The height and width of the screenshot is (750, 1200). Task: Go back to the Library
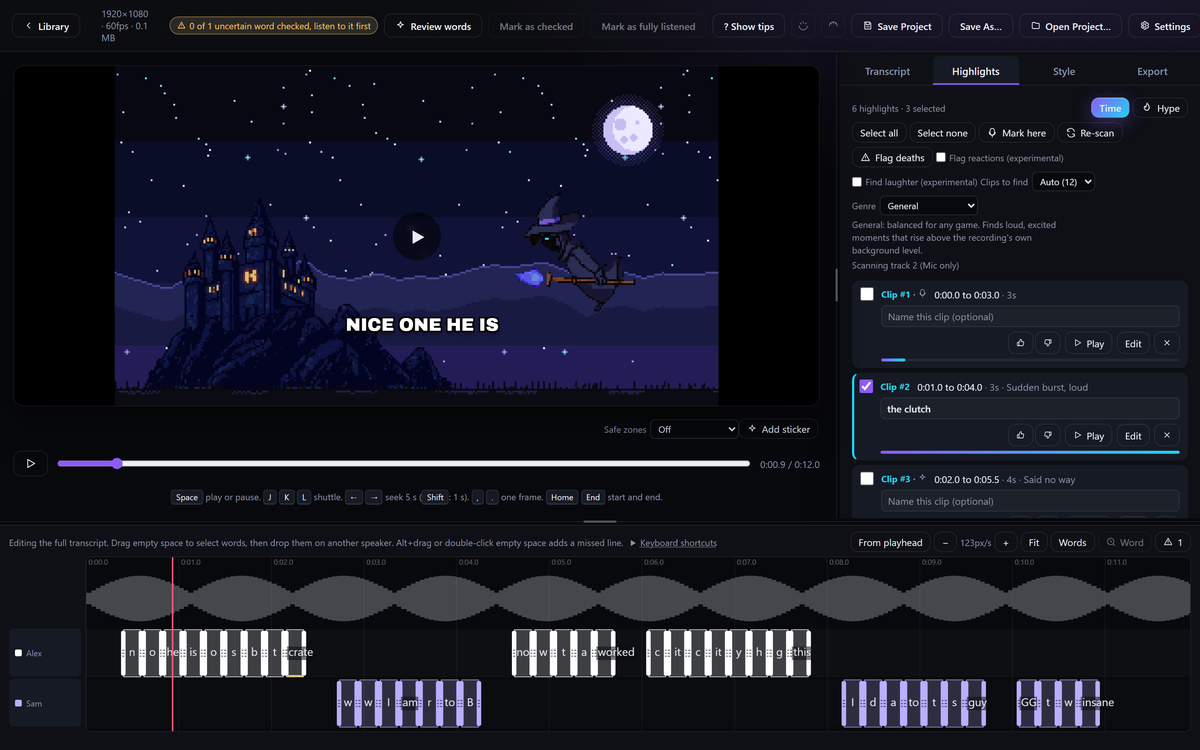click(x=48, y=26)
